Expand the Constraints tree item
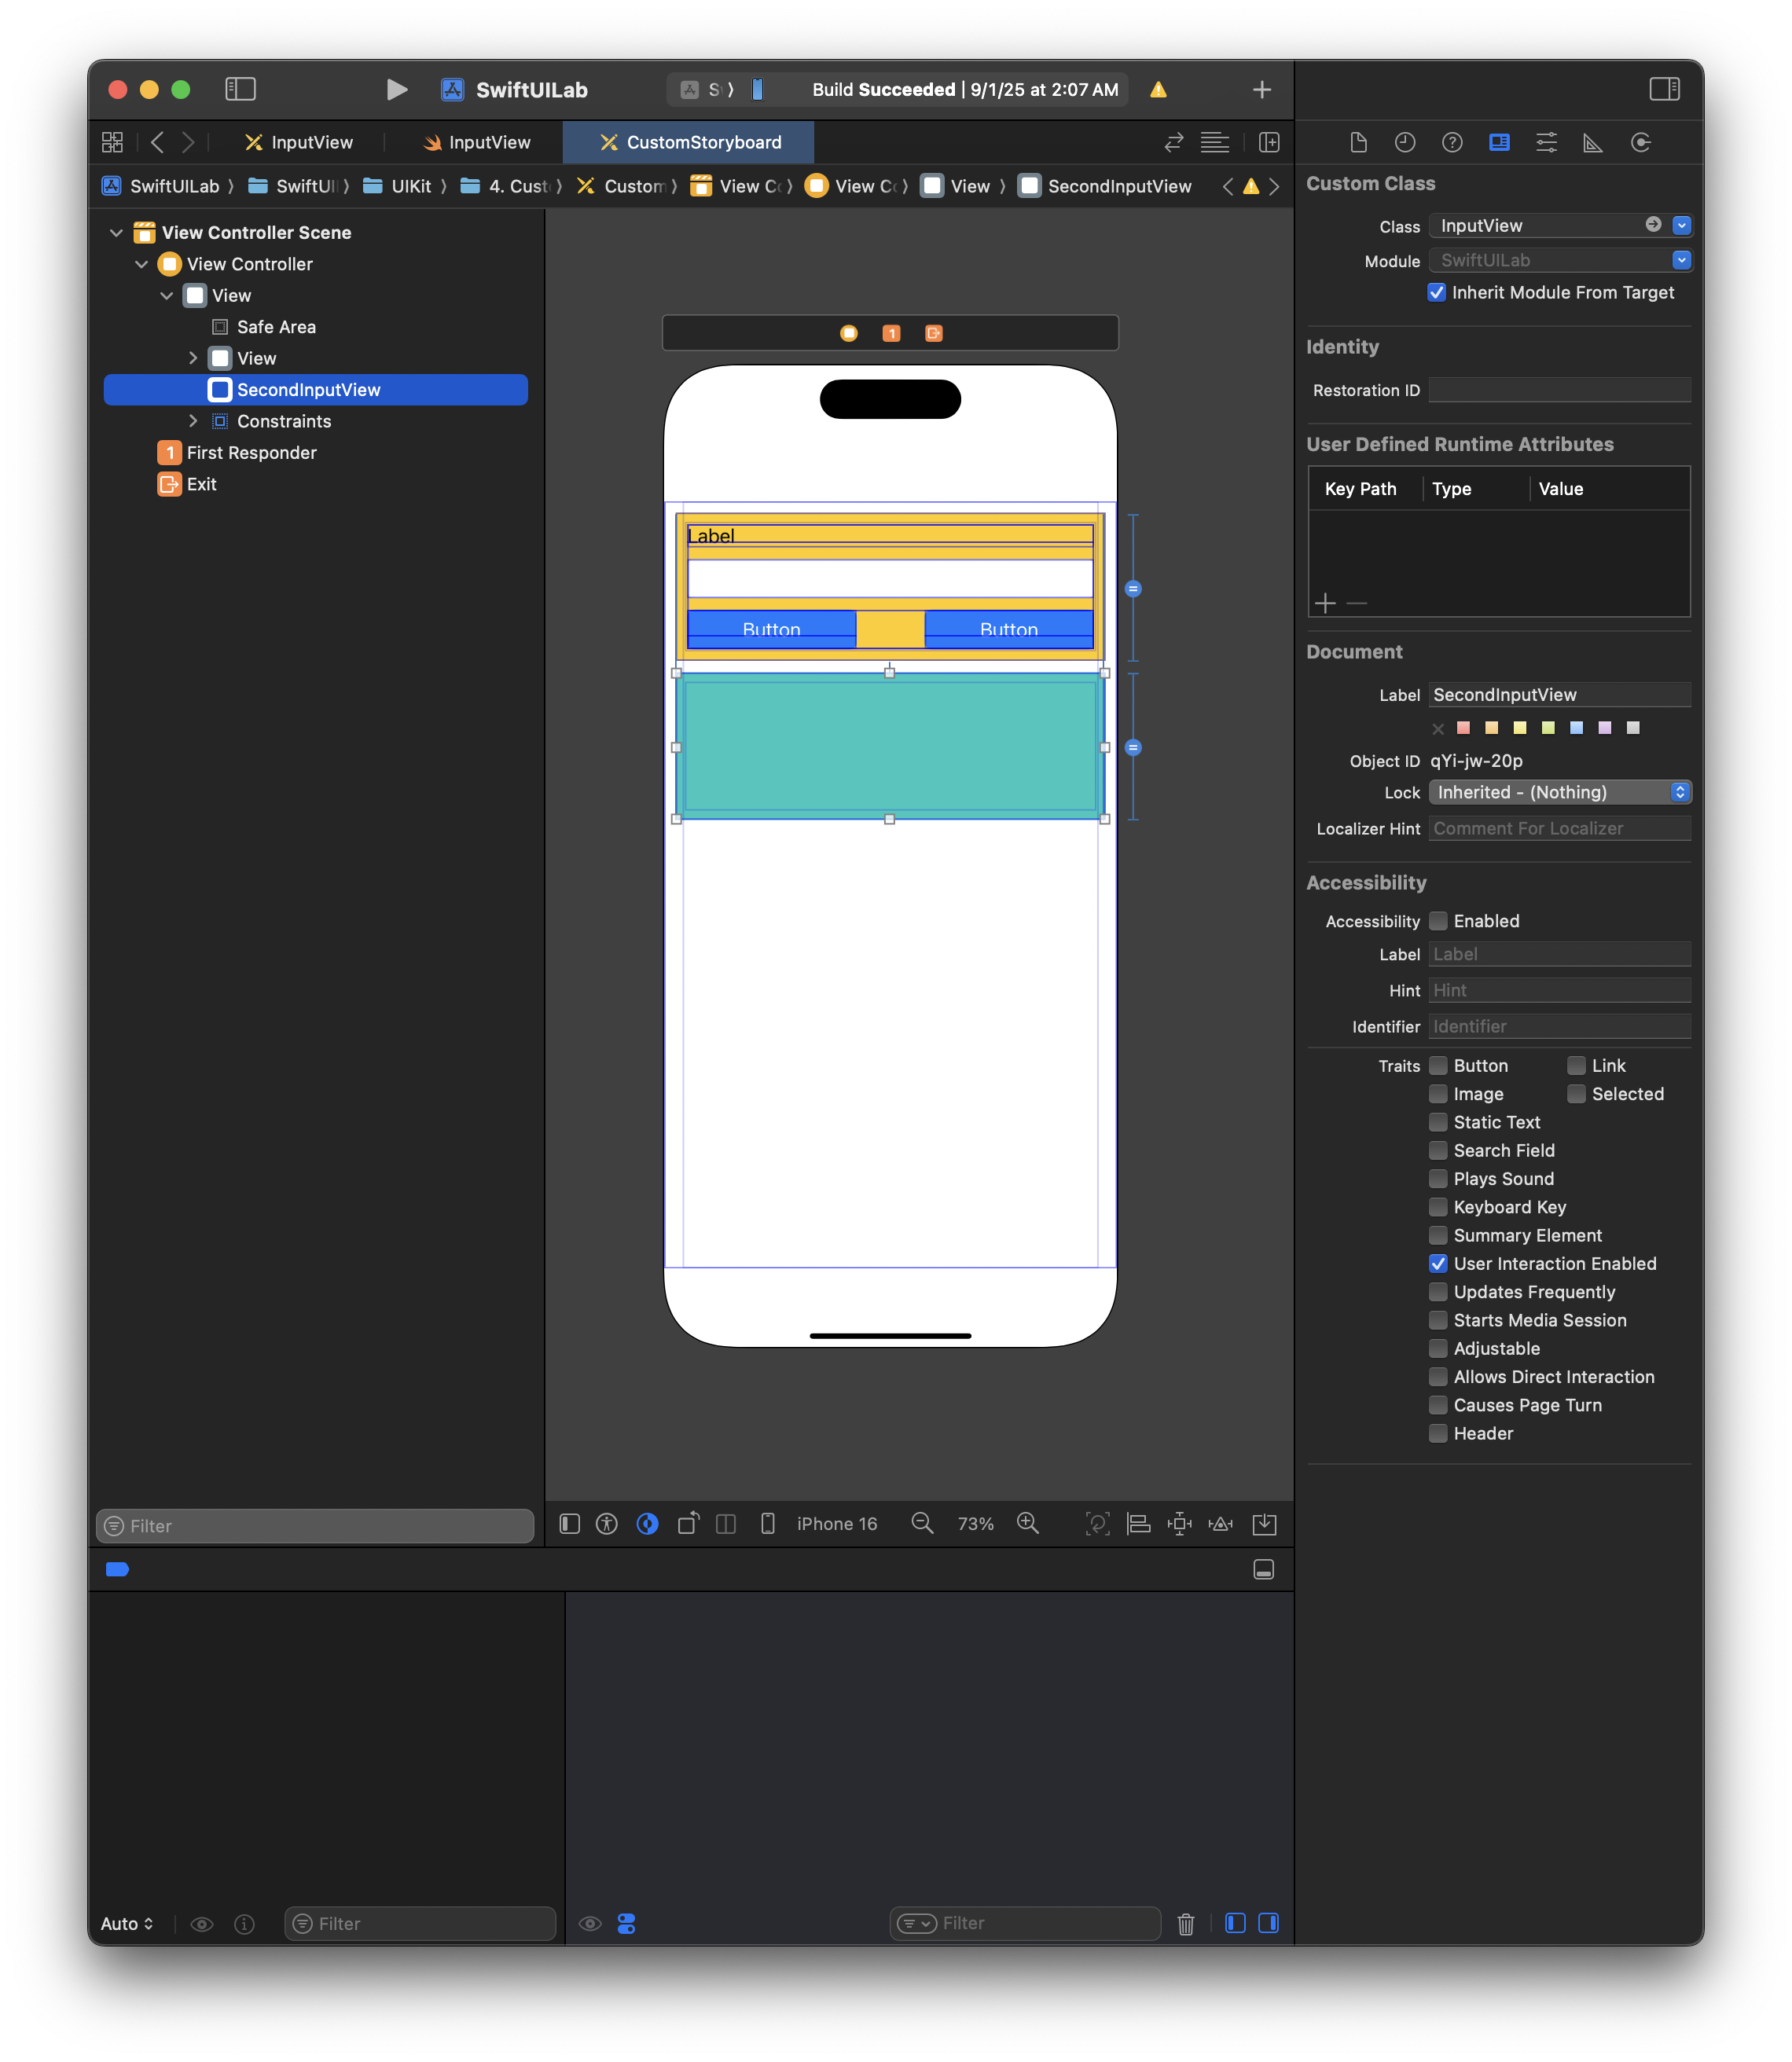 193,421
